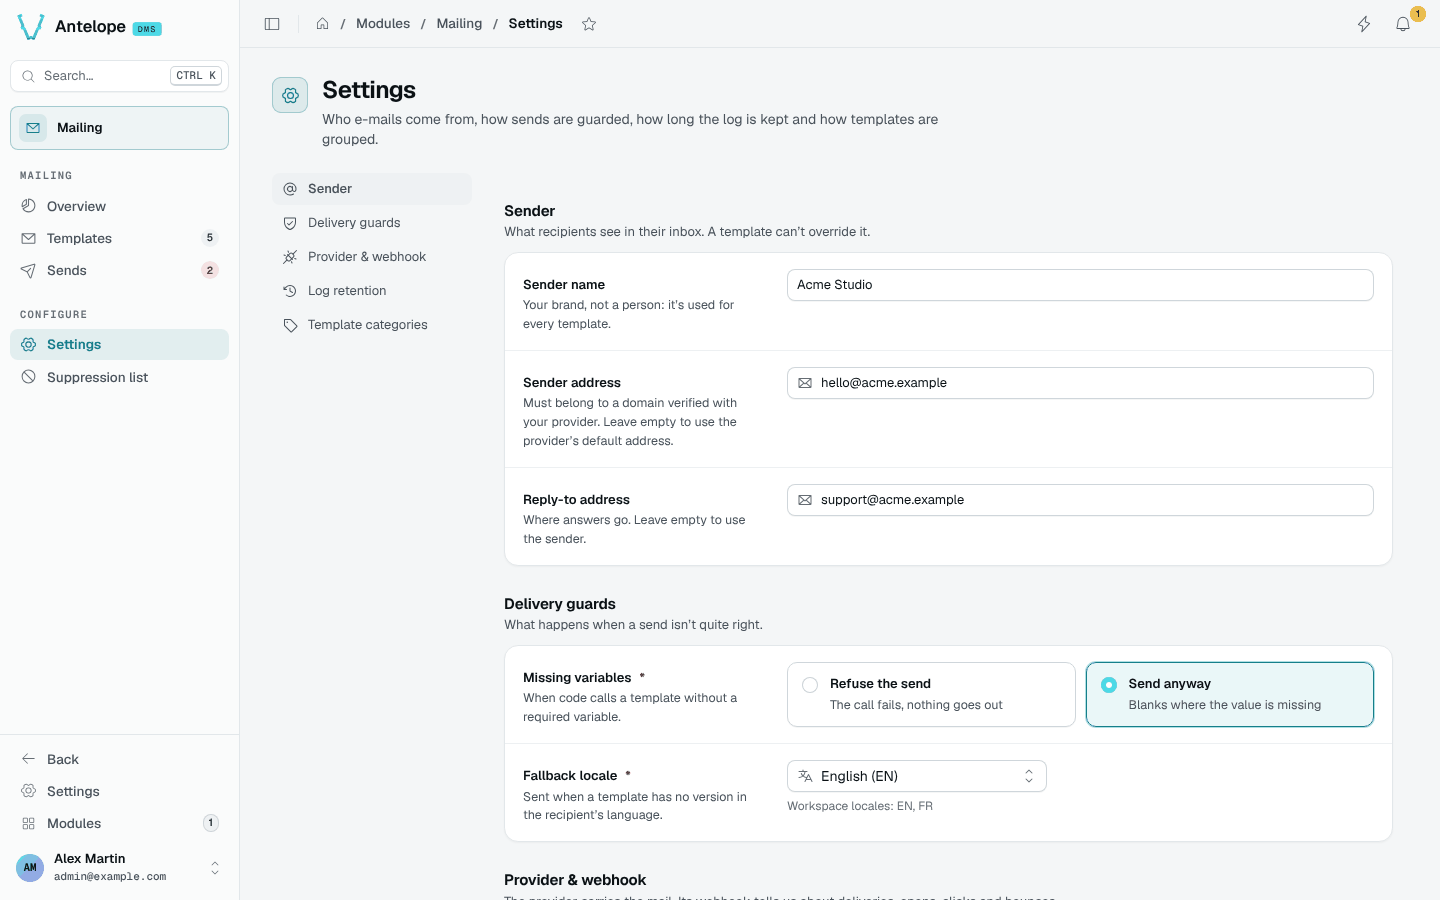
Task: Open the Fallback locale English (EN) dropdown
Action: pyautogui.click(x=917, y=776)
